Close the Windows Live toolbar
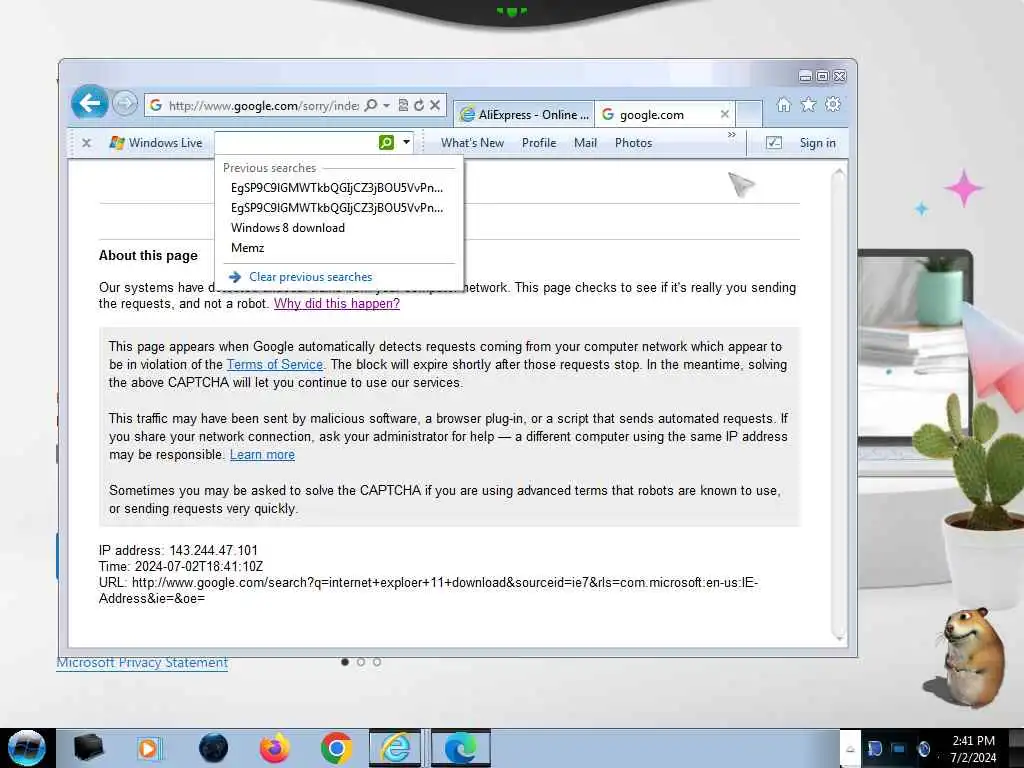The width and height of the screenshot is (1024, 768). (86, 142)
